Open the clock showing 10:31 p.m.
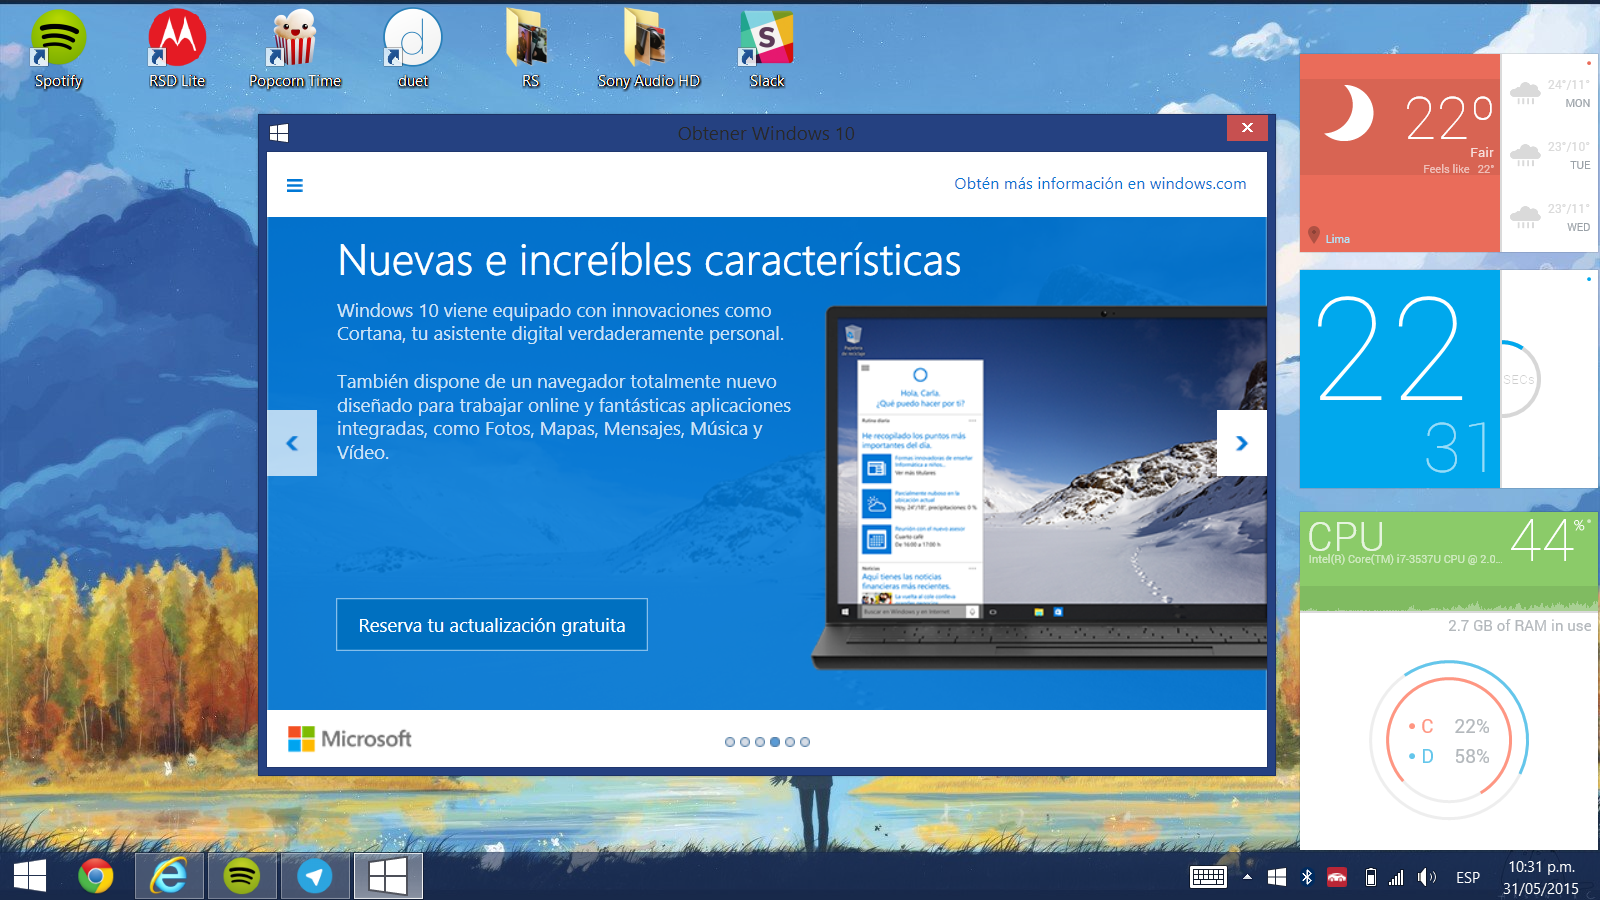 tap(1541, 877)
